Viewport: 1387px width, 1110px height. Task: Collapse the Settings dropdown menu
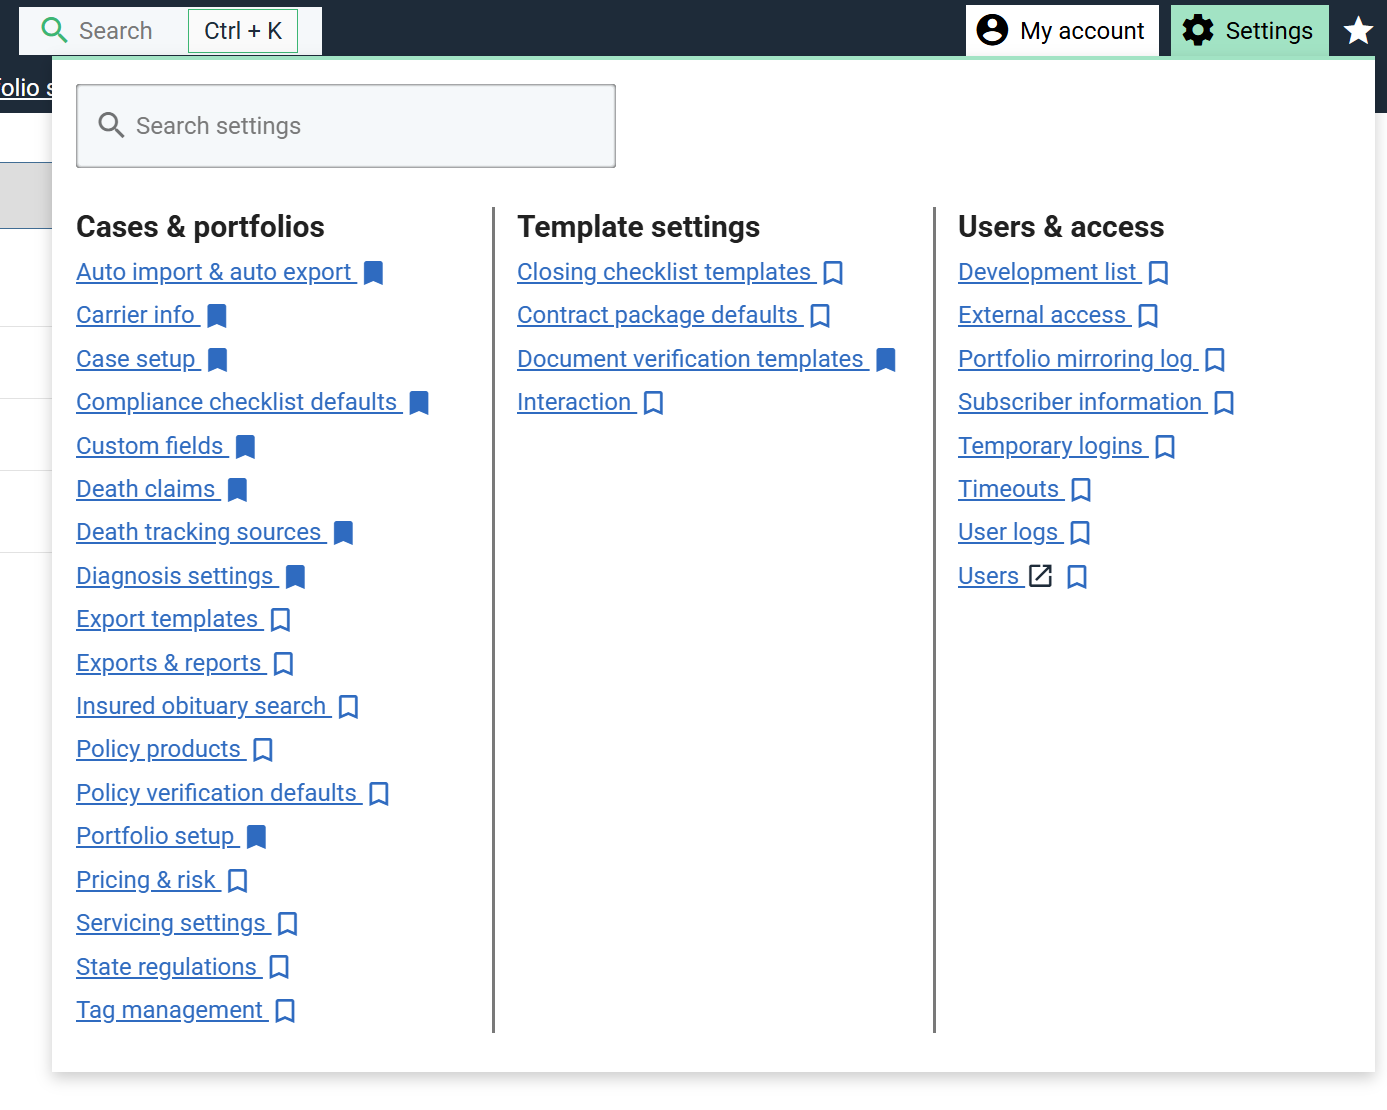(x=1249, y=31)
